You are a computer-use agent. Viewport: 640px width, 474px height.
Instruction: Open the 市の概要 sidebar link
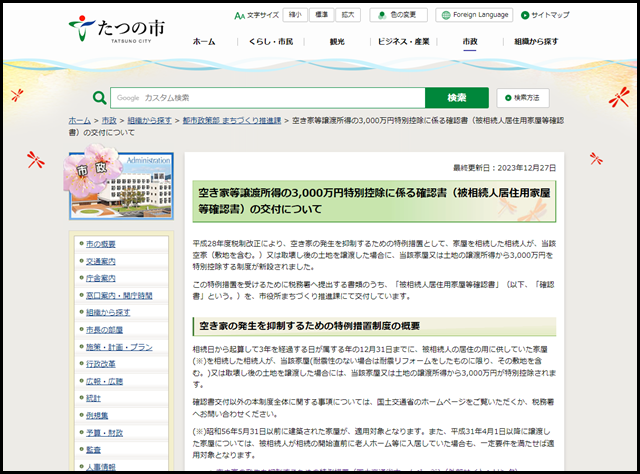click(100, 244)
